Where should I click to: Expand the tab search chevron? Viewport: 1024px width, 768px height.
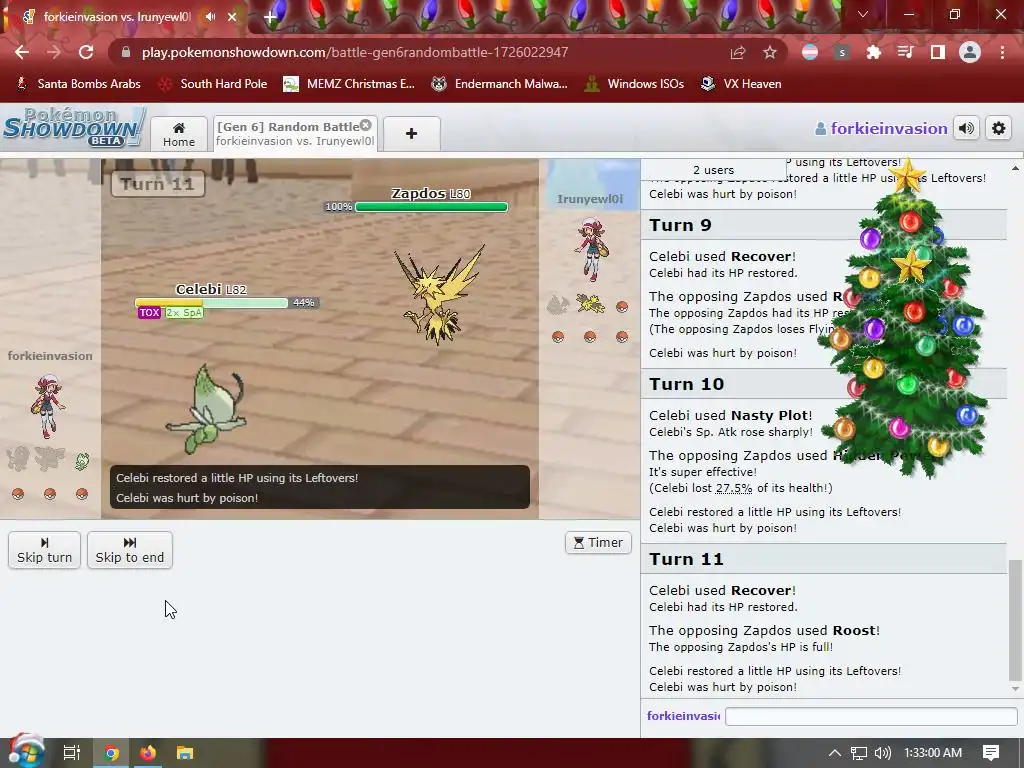point(863,14)
